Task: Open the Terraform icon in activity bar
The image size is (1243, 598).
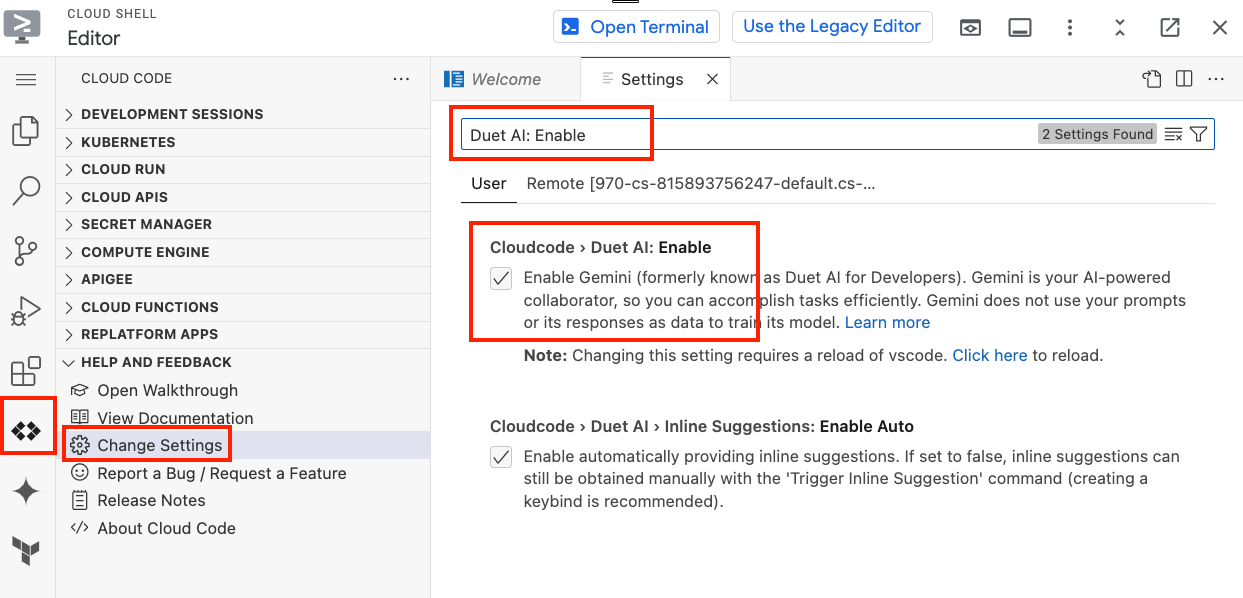Action: [x=26, y=550]
